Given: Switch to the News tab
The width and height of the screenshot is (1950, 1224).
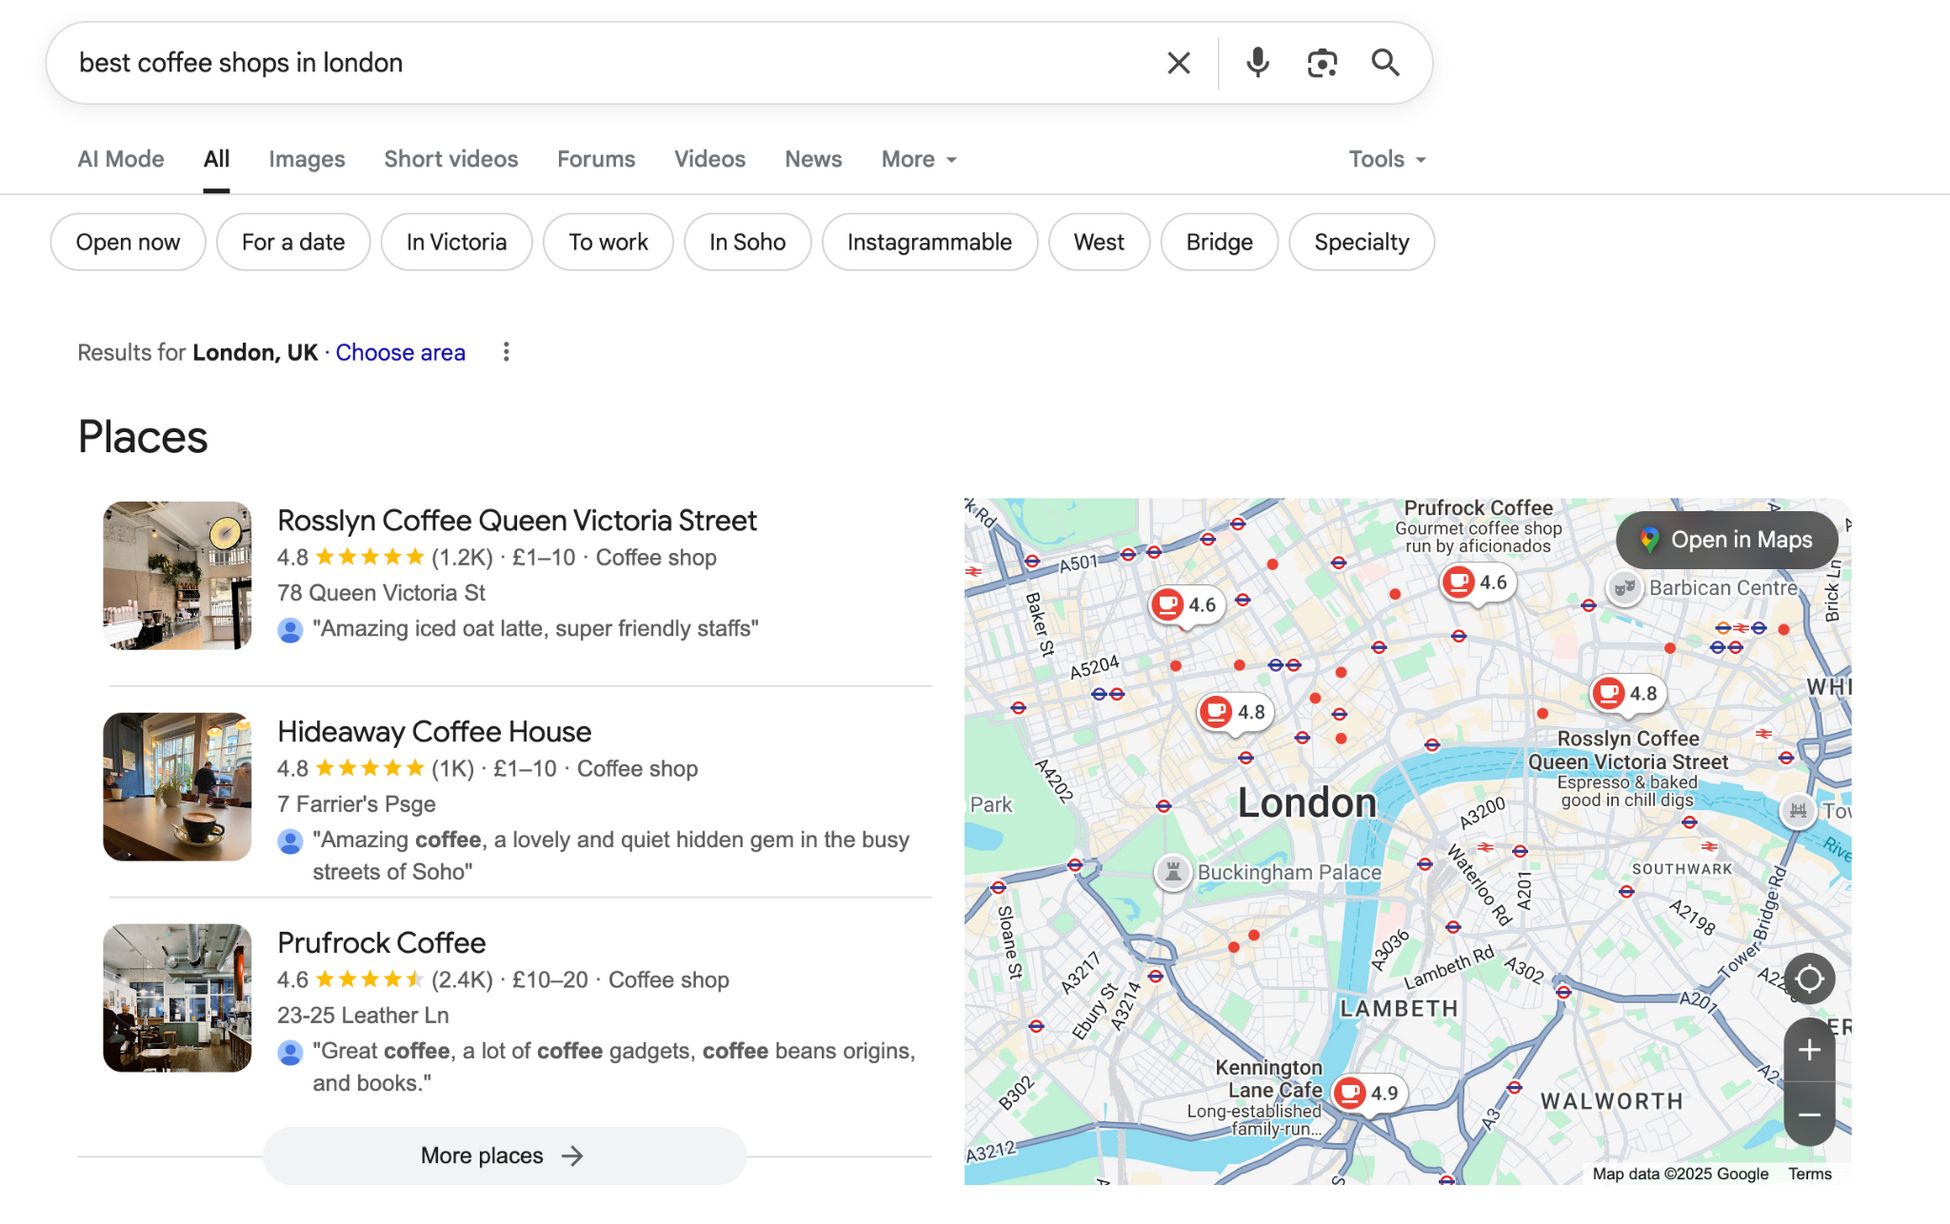Looking at the screenshot, I should [812, 159].
